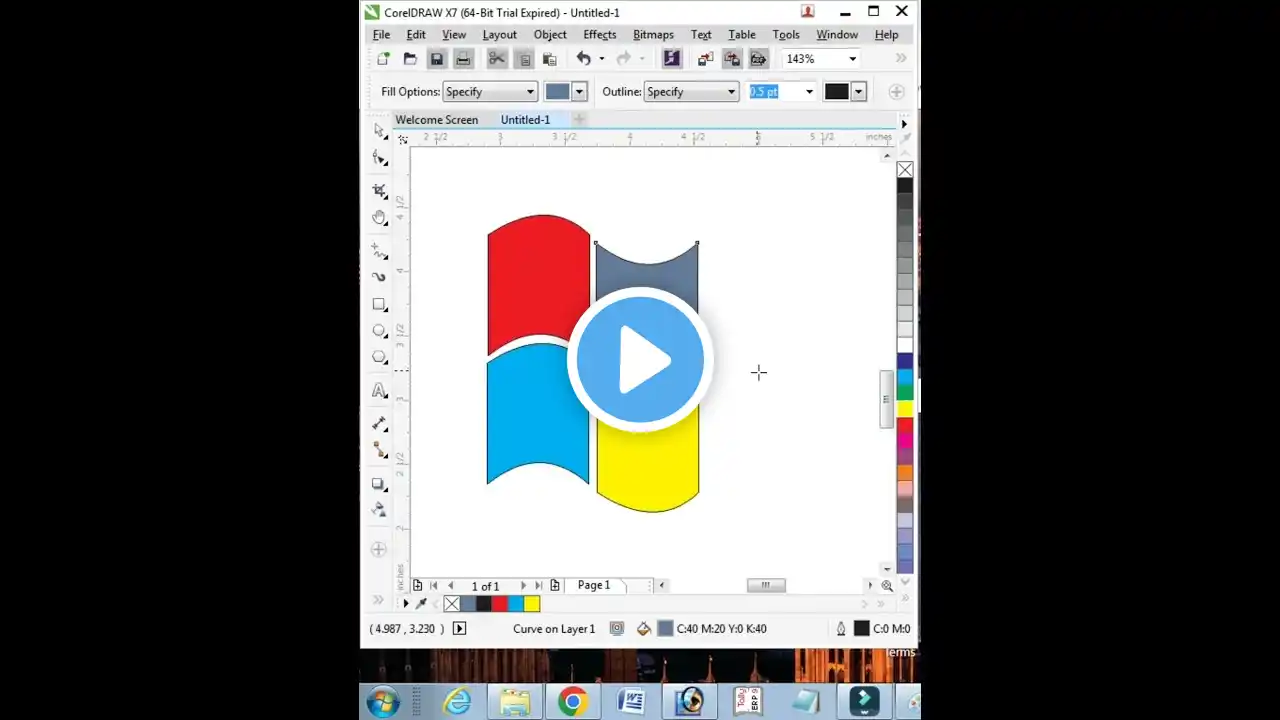Select the Pick tool in the toolbox
Viewport: 1280px width, 720px height.
click(x=379, y=131)
